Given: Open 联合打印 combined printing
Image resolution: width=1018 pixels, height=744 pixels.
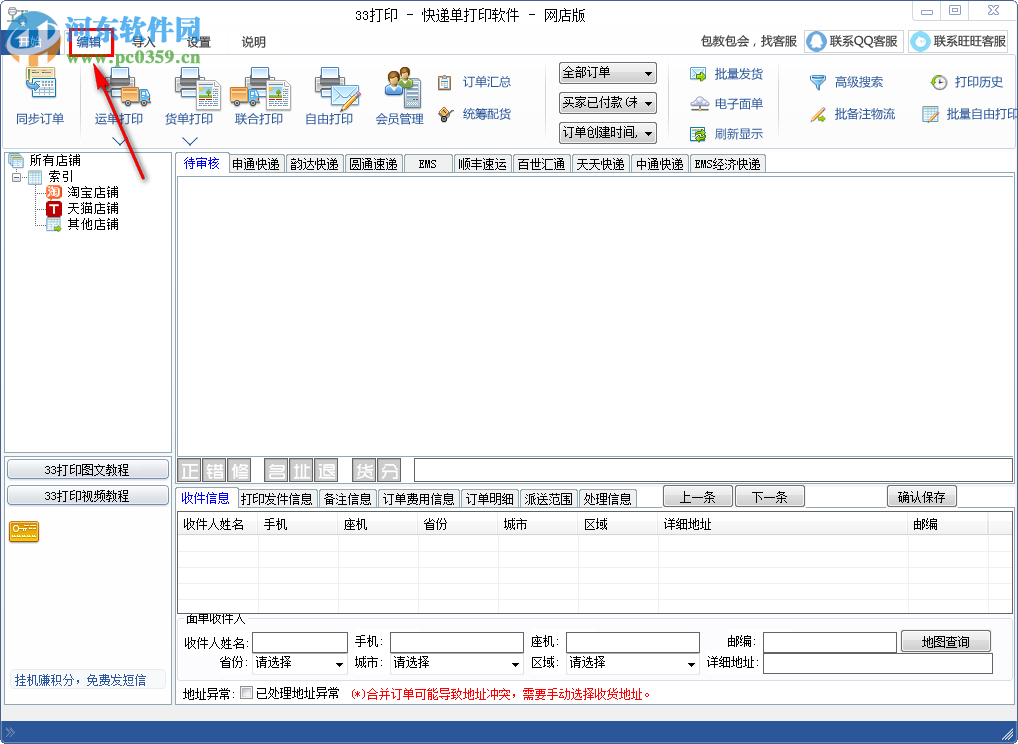Looking at the screenshot, I should [x=260, y=96].
